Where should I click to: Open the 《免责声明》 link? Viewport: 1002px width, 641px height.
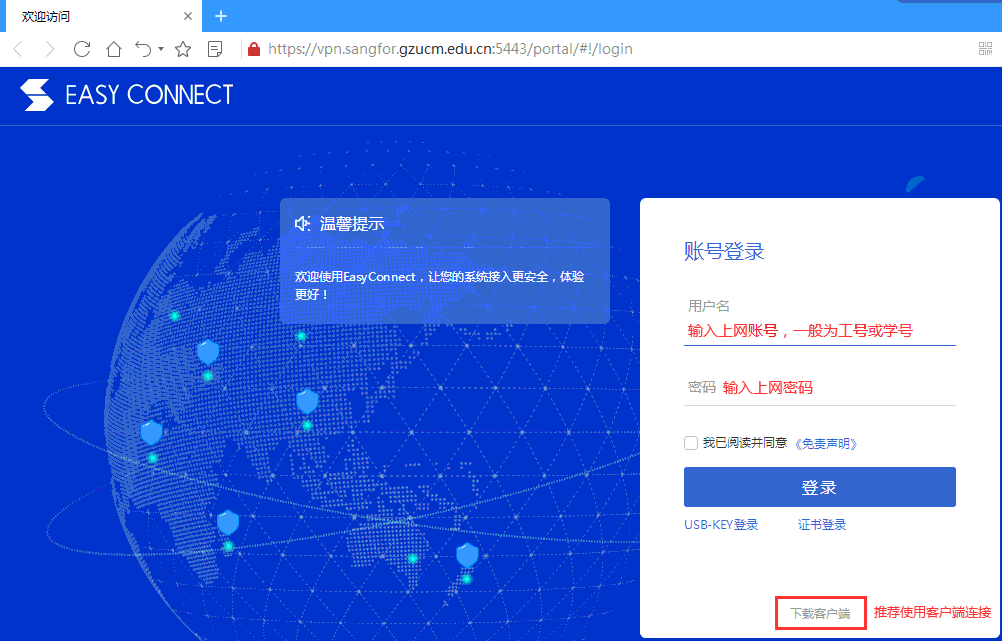coord(826,443)
